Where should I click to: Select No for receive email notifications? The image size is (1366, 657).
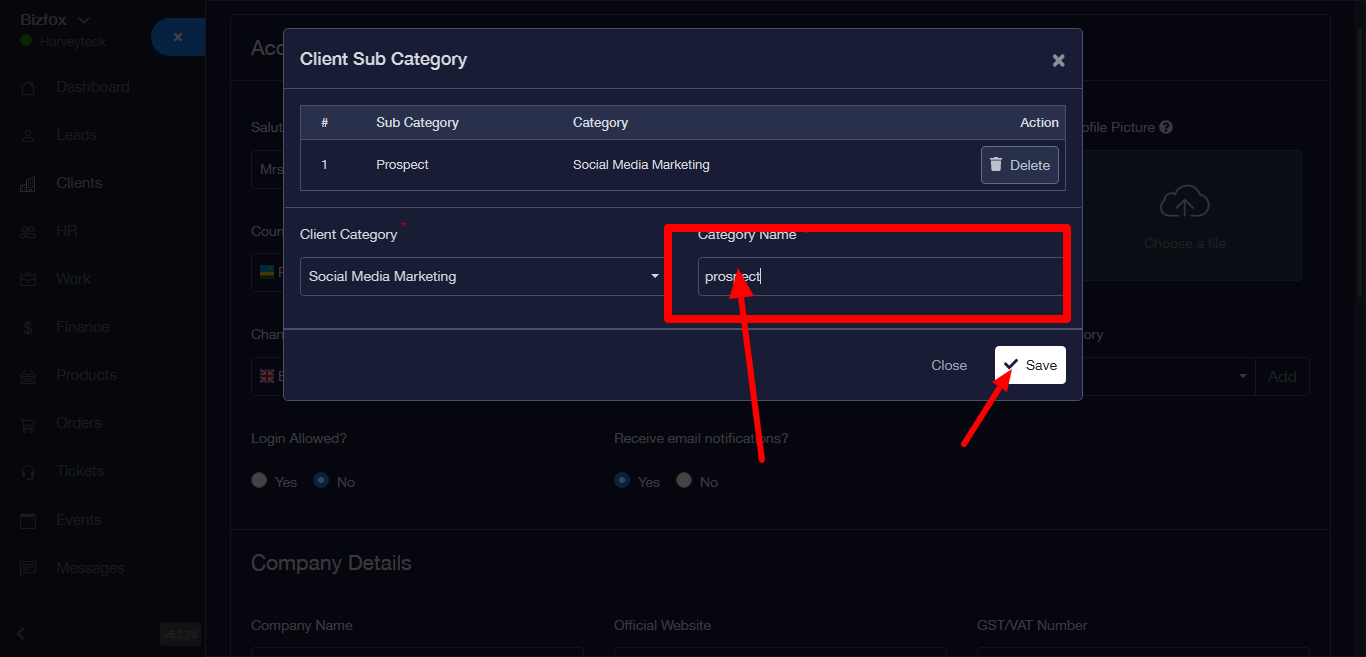point(684,480)
